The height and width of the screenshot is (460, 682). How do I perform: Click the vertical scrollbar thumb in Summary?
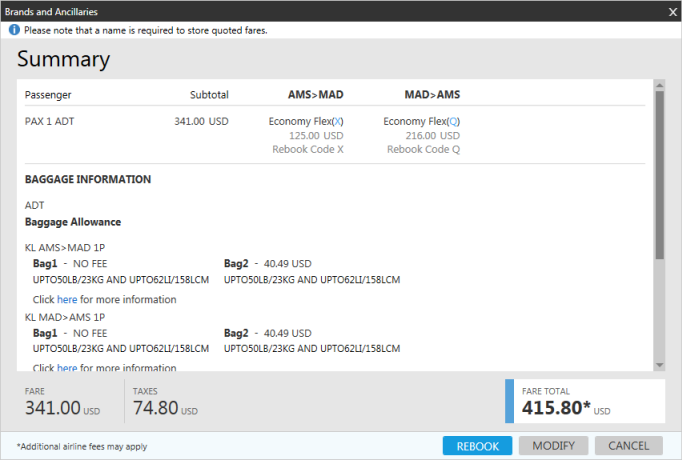pos(659,175)
